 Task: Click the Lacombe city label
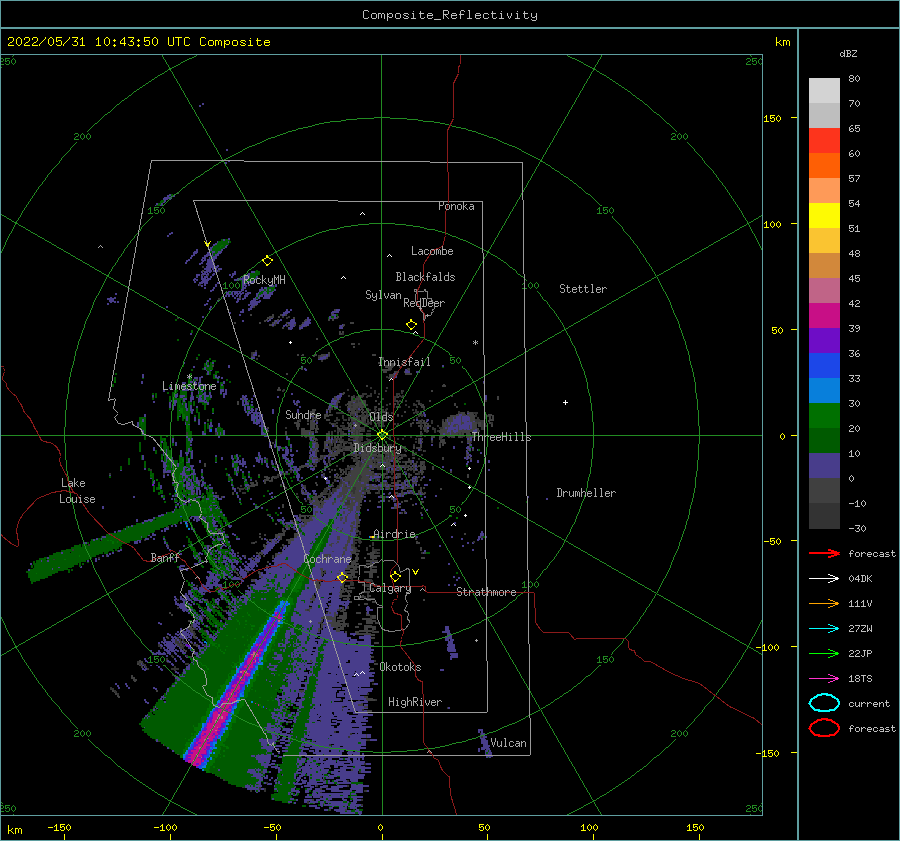coord(432,251)
